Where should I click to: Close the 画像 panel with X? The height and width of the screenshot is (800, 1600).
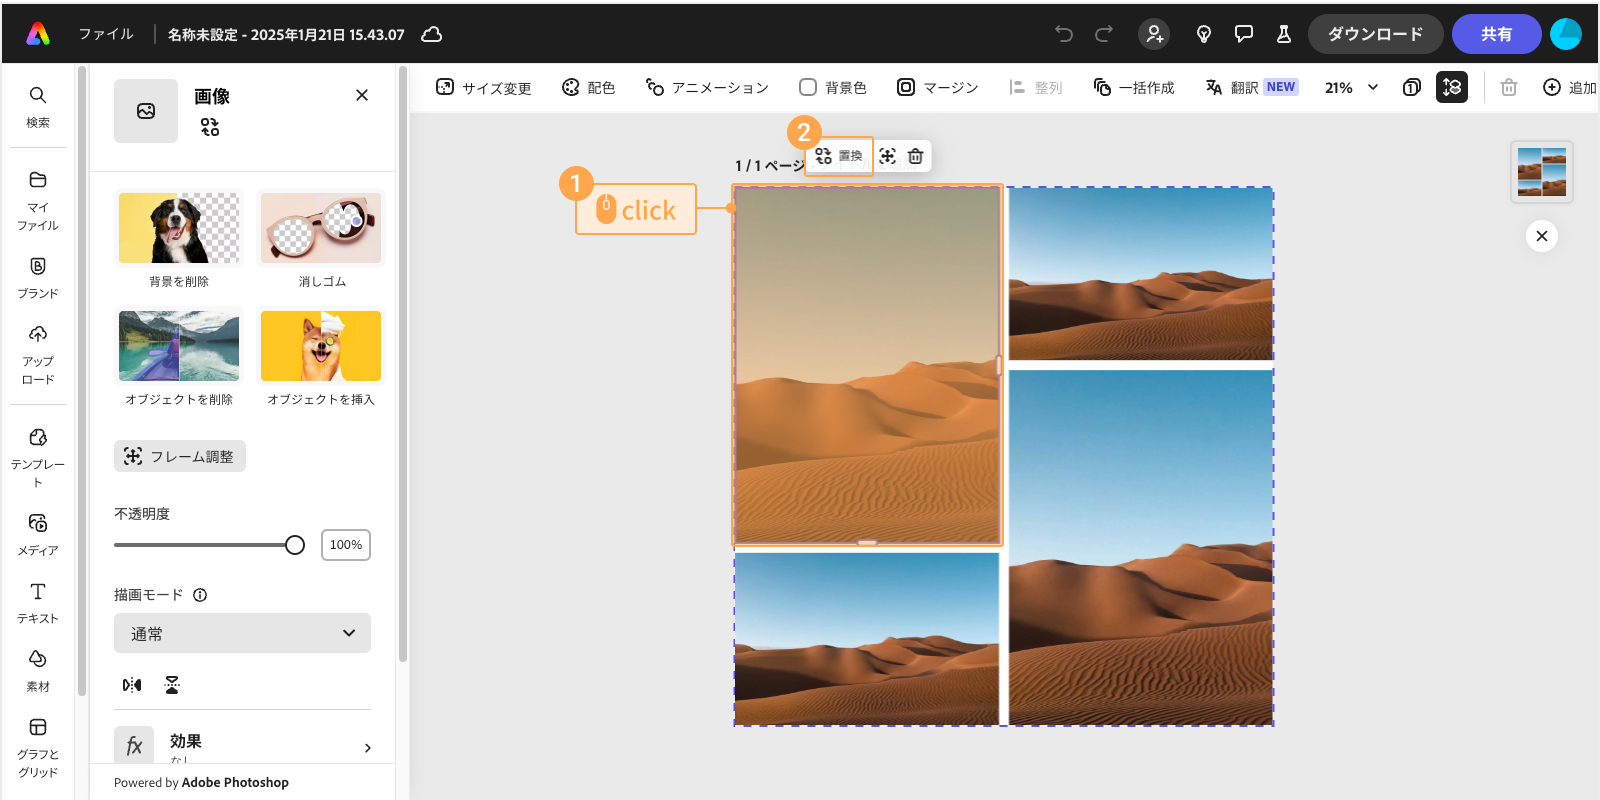click(x=362, y=95)
